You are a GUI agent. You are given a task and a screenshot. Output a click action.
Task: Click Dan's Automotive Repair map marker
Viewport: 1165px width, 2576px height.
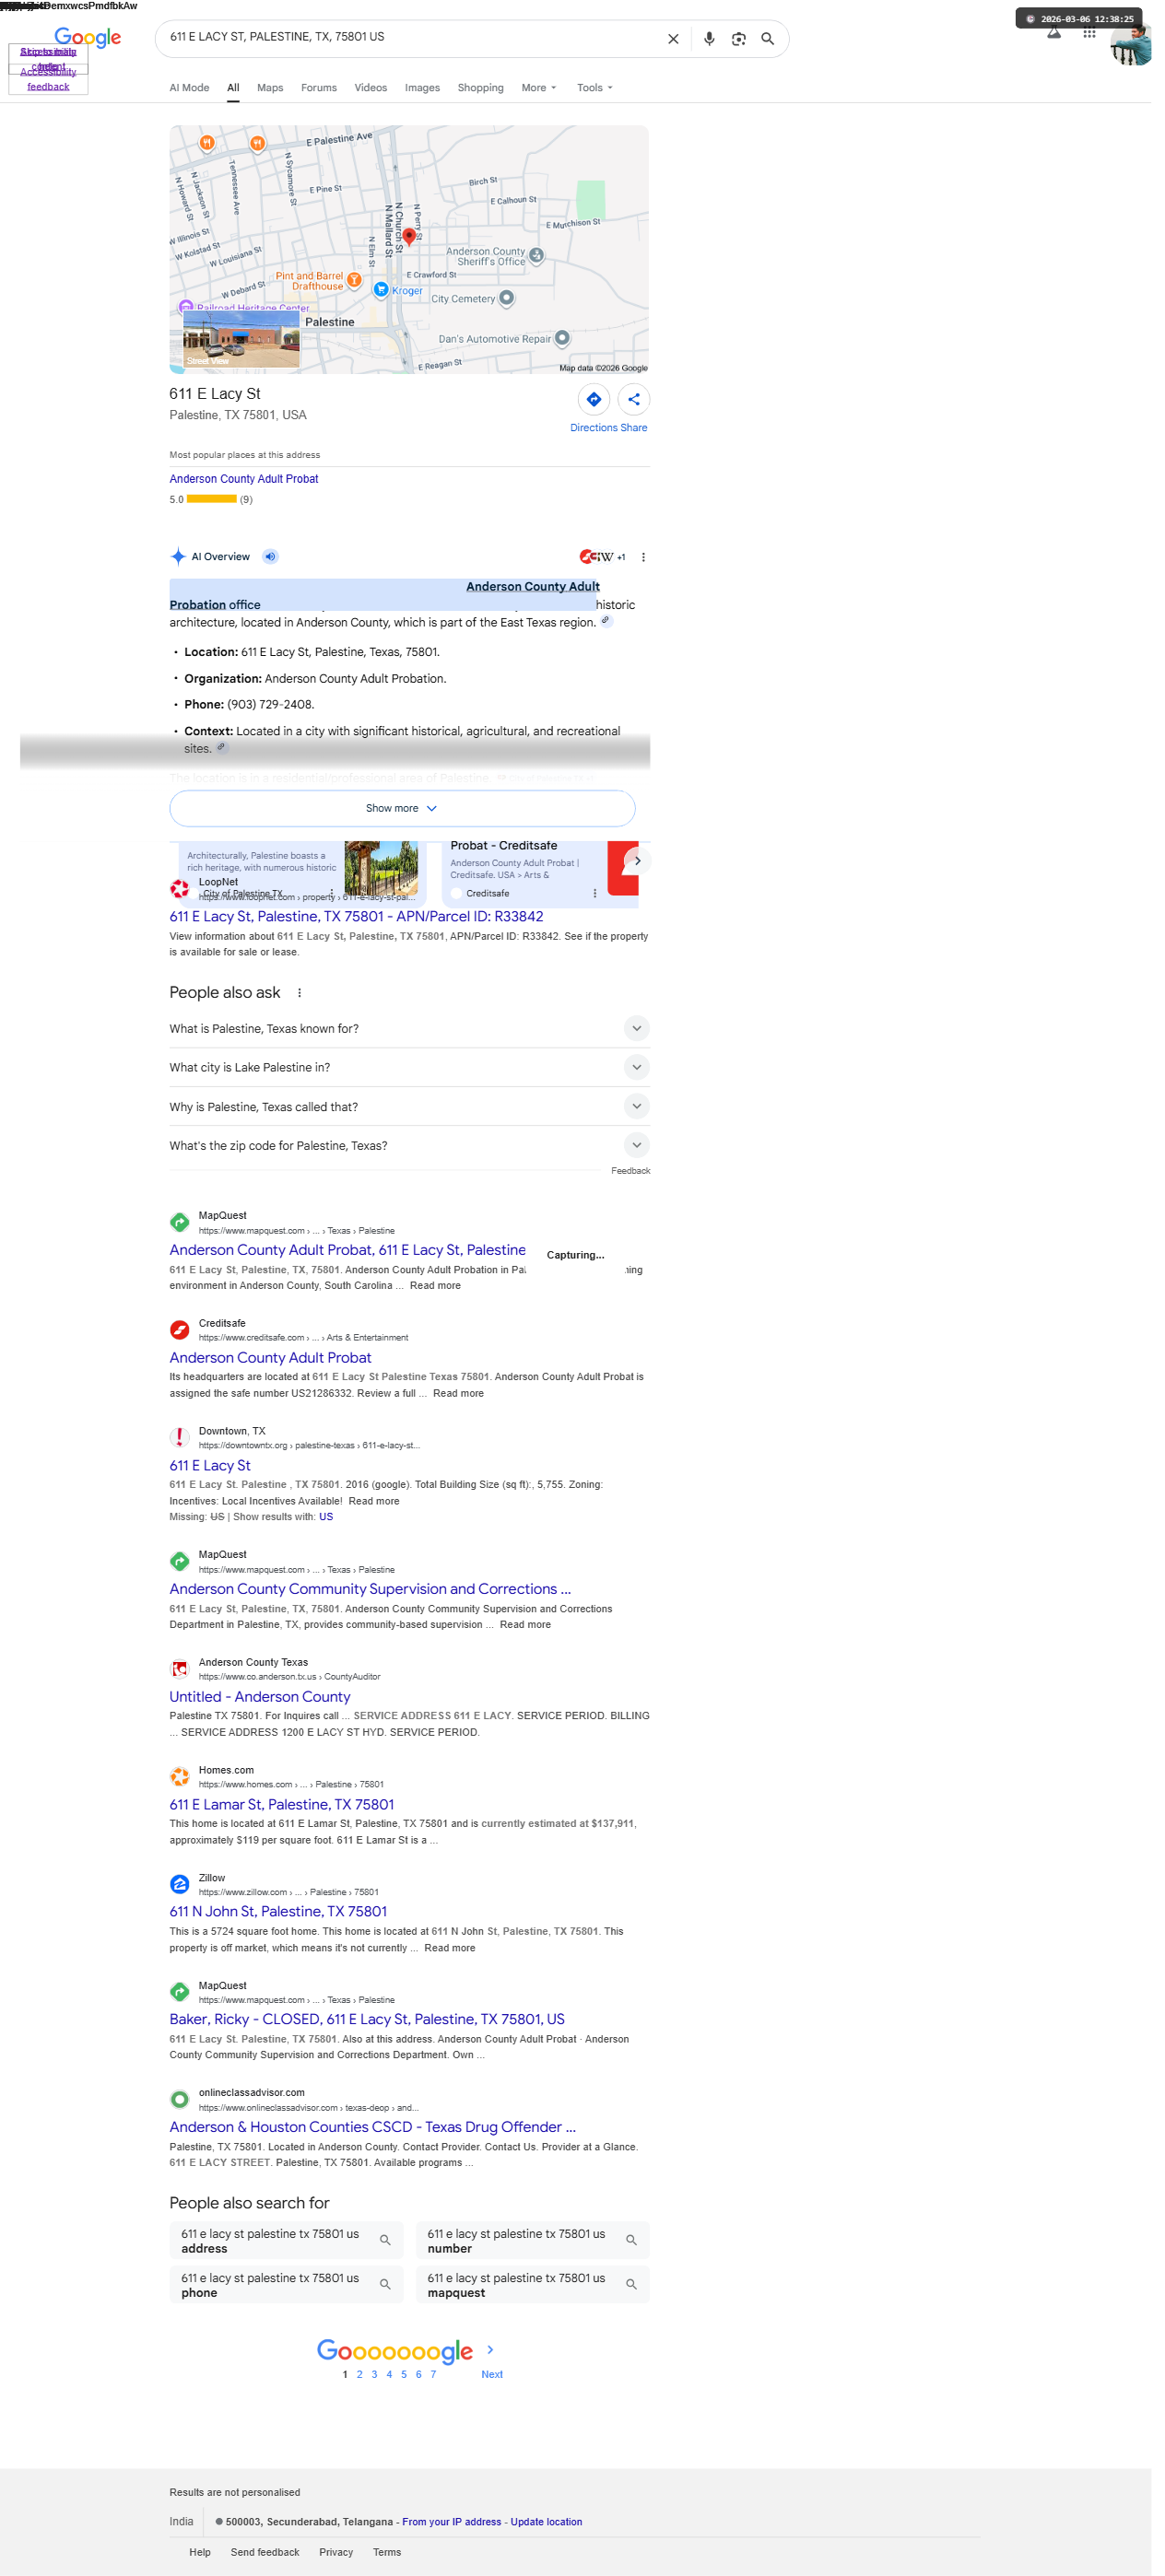click(x=562, y=338)
